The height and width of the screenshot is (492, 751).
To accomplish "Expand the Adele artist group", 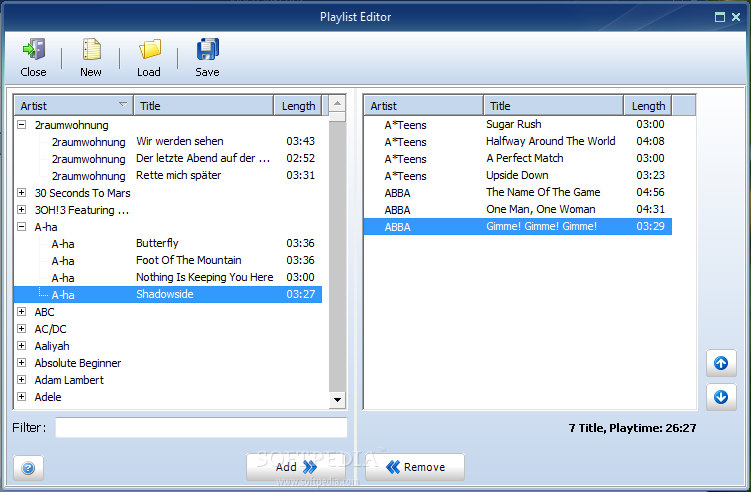I will click(22, 397).
